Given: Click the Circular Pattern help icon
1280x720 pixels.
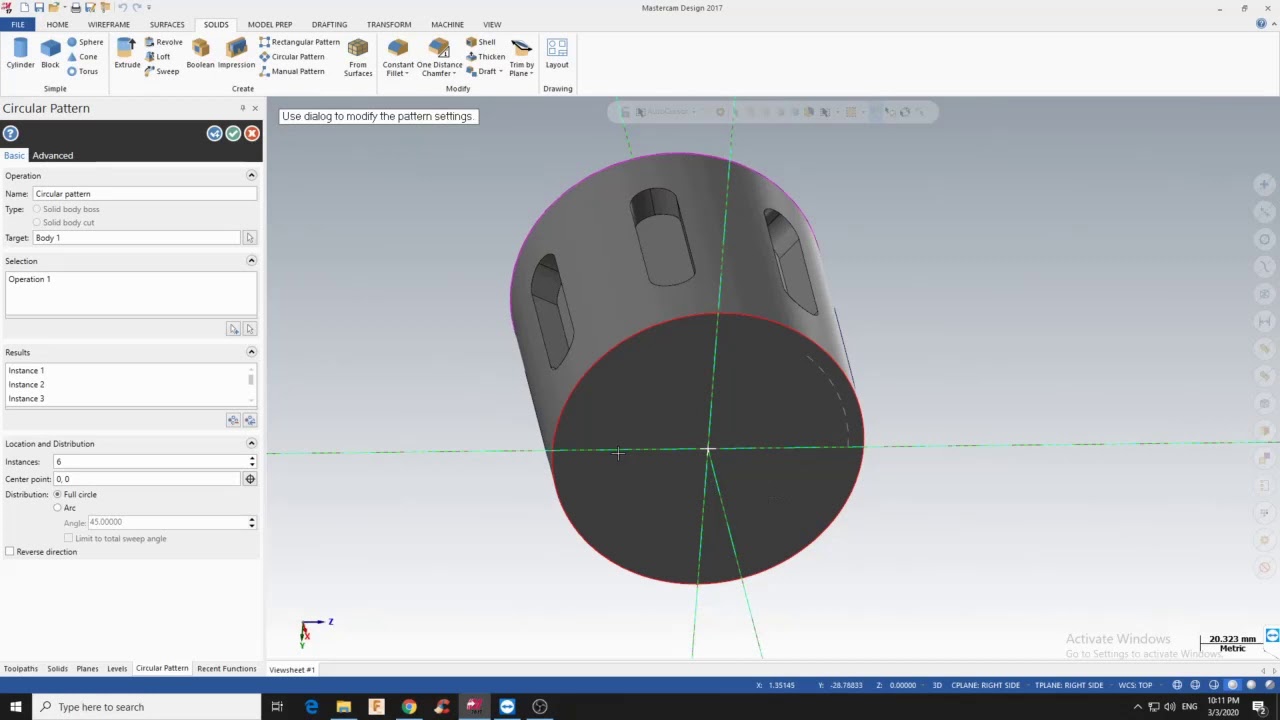Looking at the screenshot, I should tap(10, 133).
